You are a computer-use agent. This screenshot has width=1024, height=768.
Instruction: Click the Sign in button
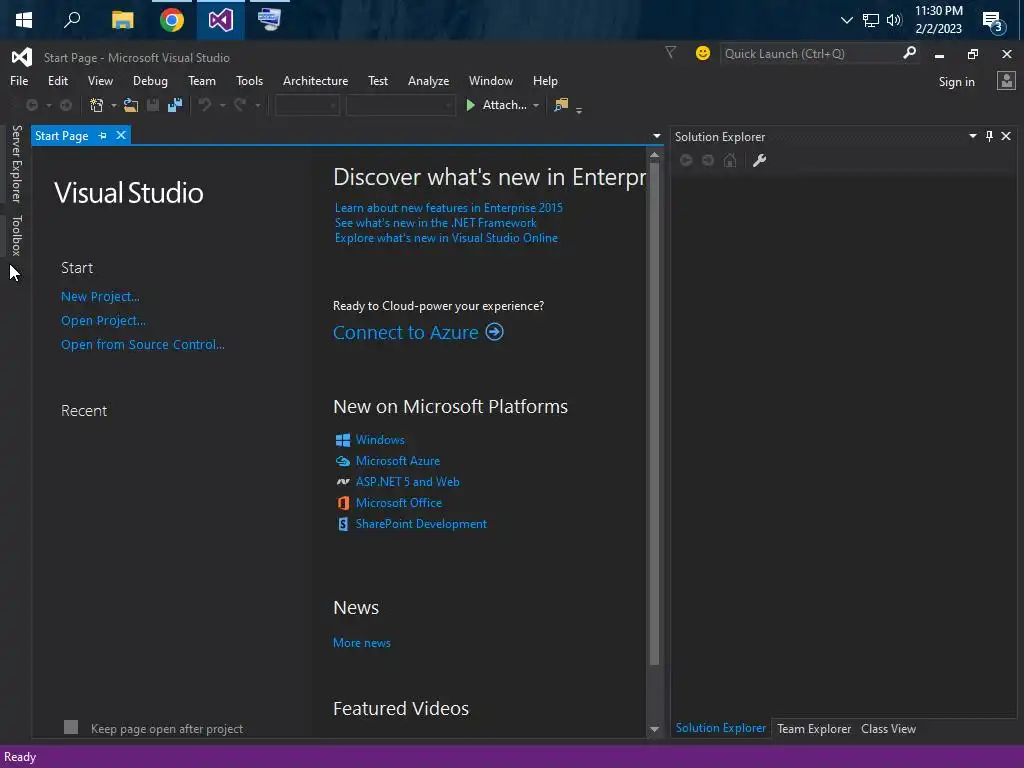956,82
